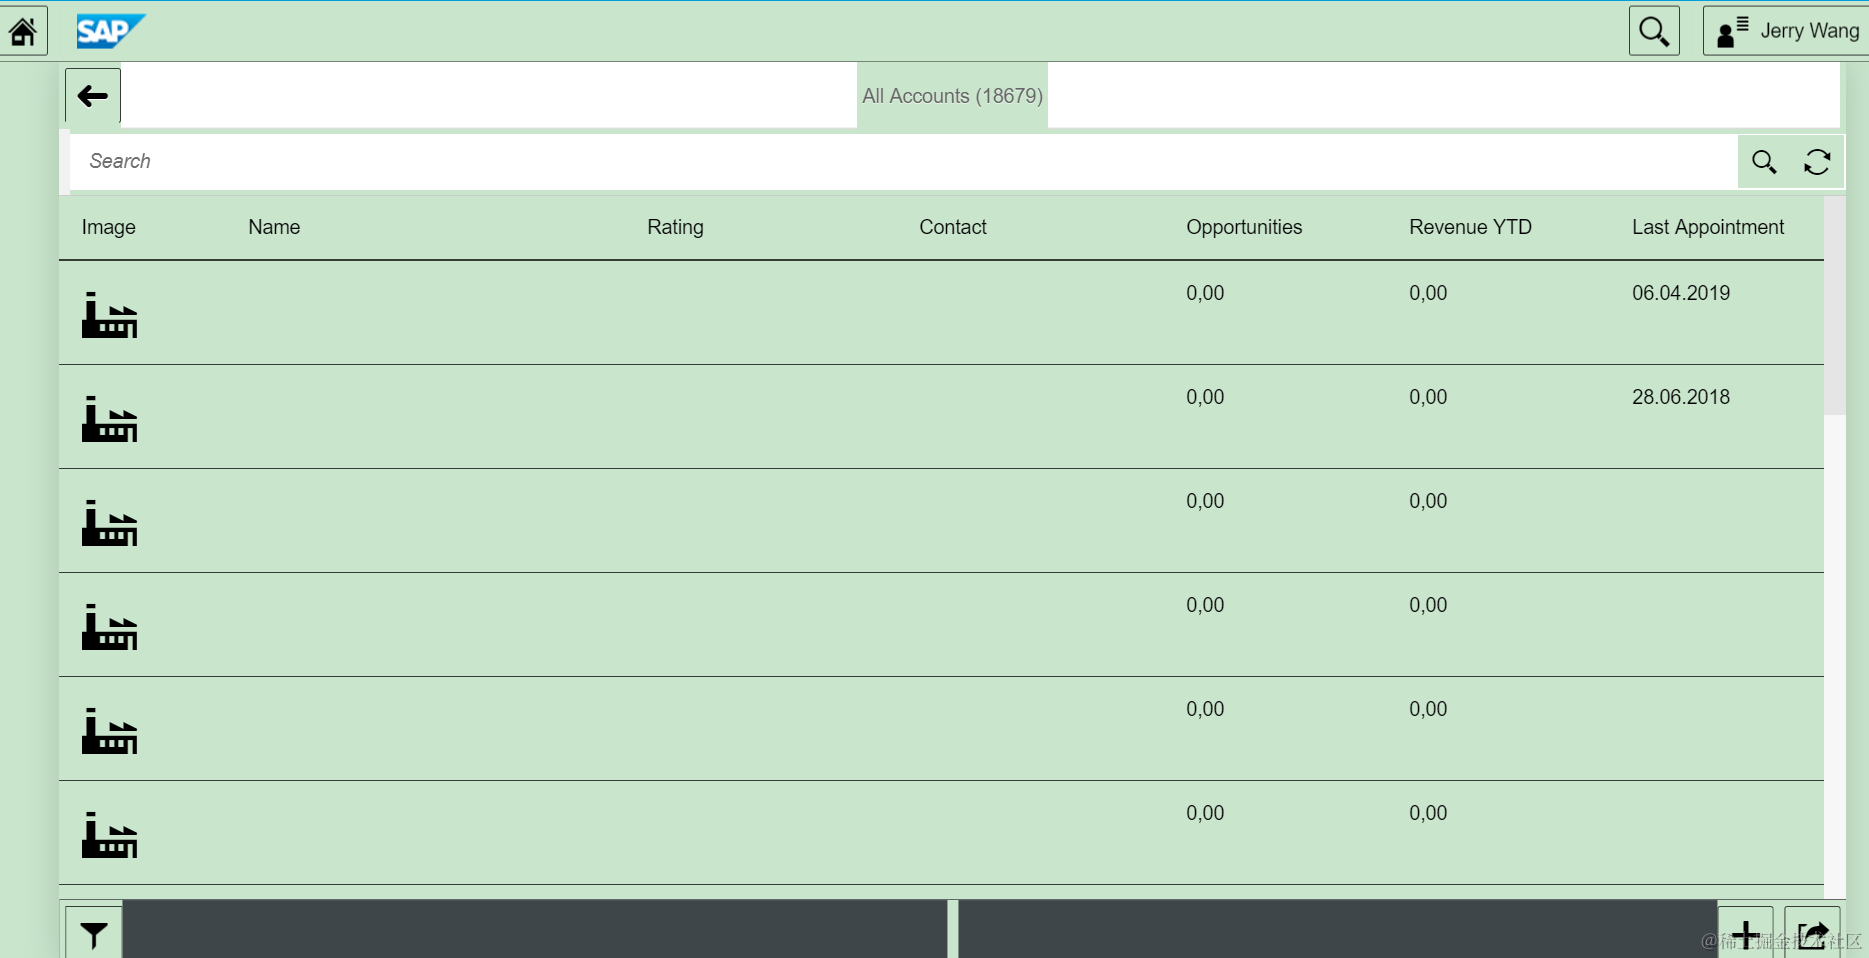The image size is (1869, 958).
Task: Select the Last Appointment column header
Action: (x=1708, y=227)
